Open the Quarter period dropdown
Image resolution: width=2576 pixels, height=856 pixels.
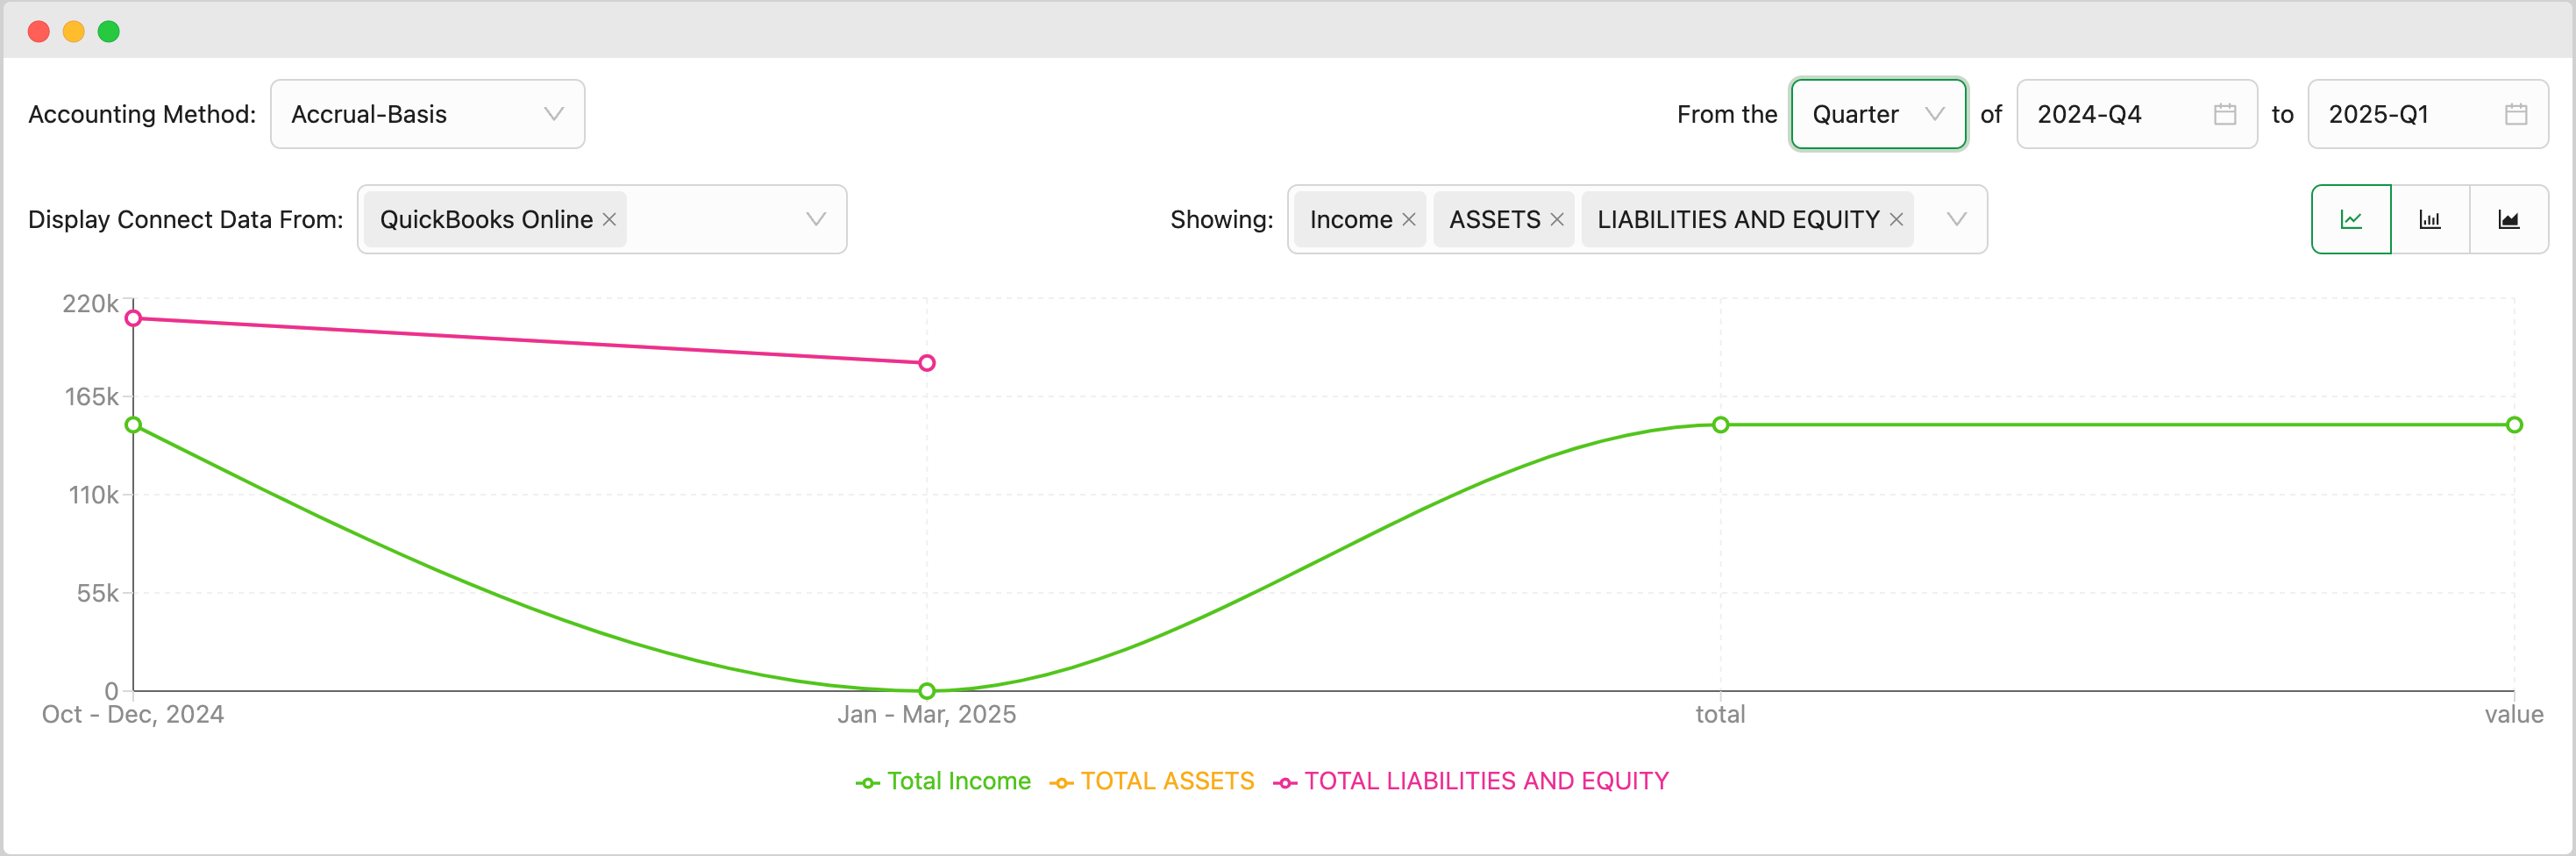point(1877,114)
